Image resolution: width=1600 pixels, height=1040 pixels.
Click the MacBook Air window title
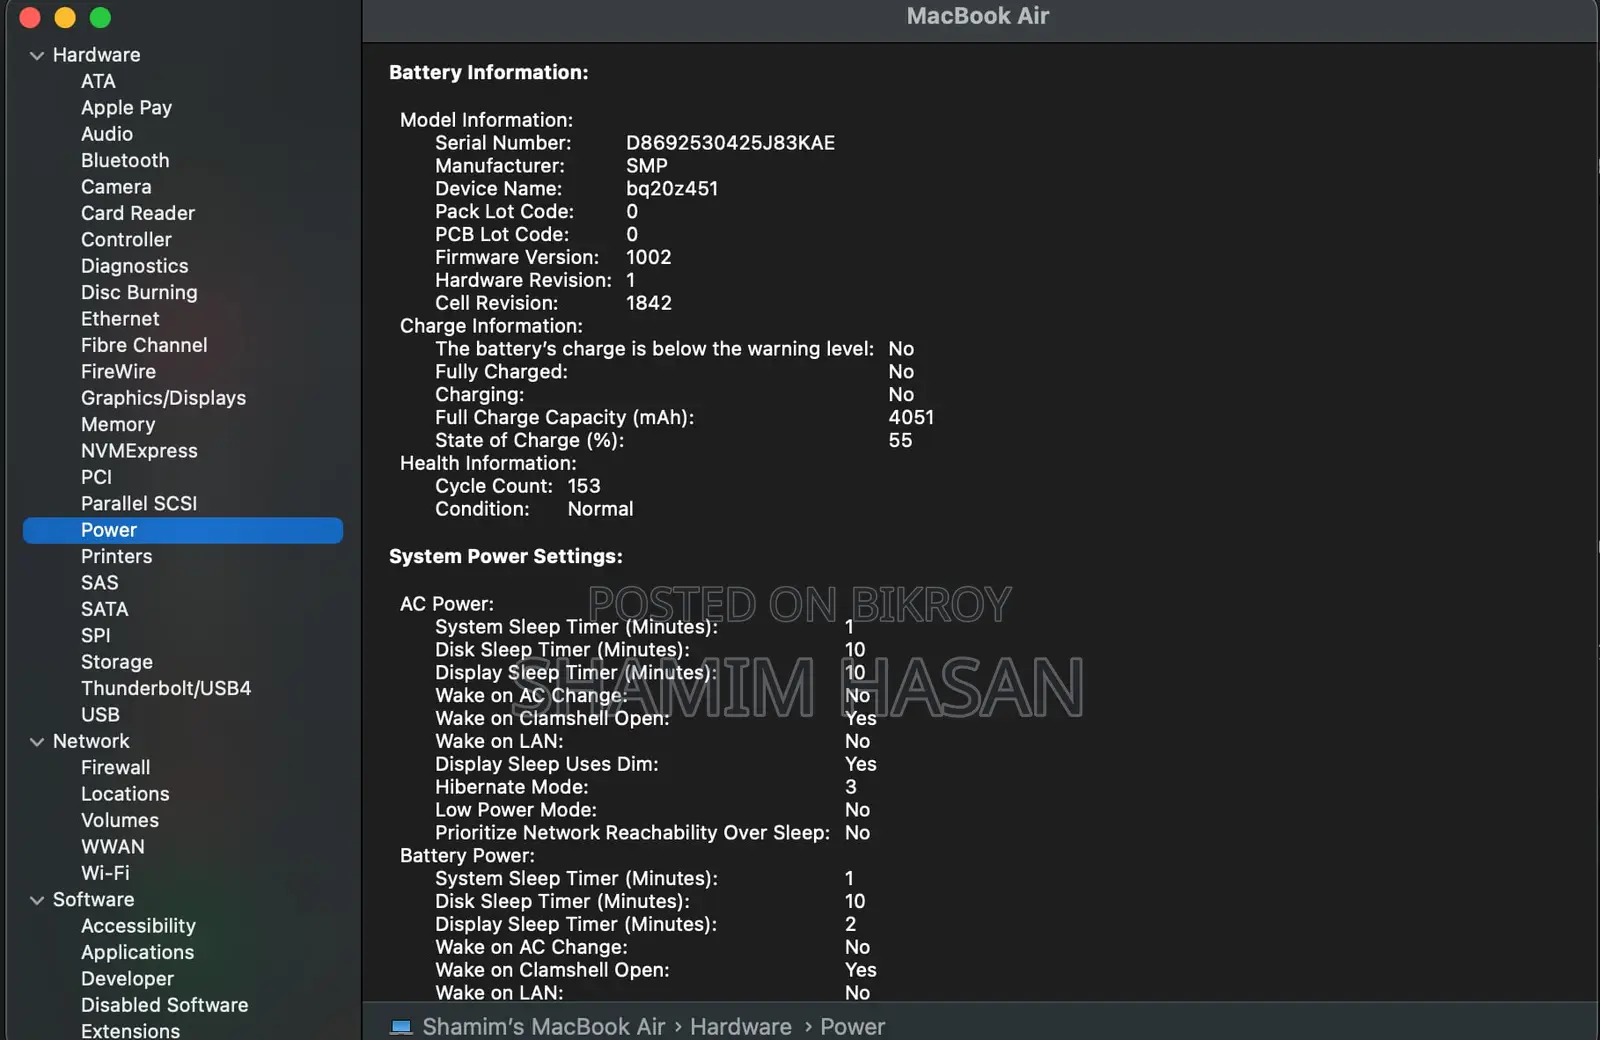pos(978,16)
